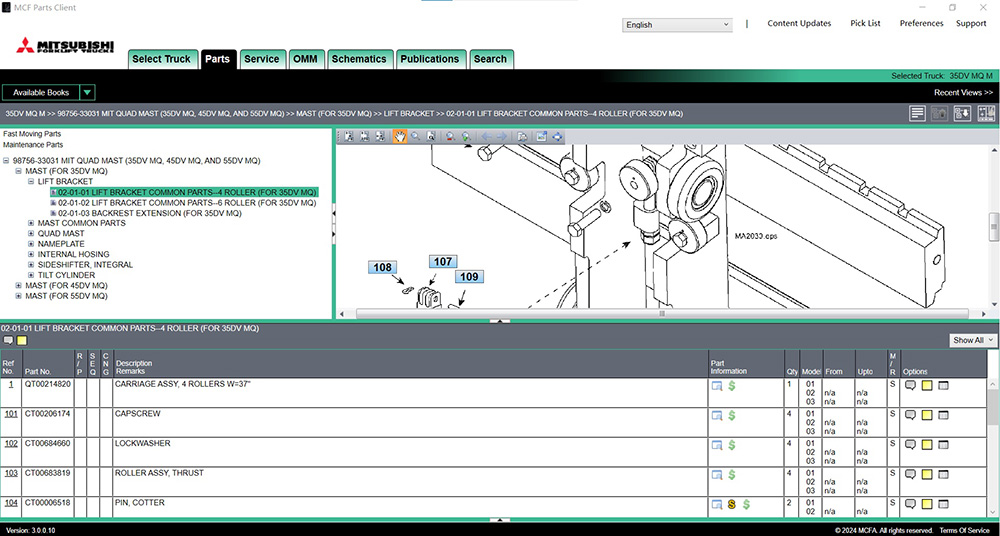The height and width of the screenshot is (536, 1000).
Task: Click the parts table vertical scrollbar down arrow
Action: tap(992, 512)
